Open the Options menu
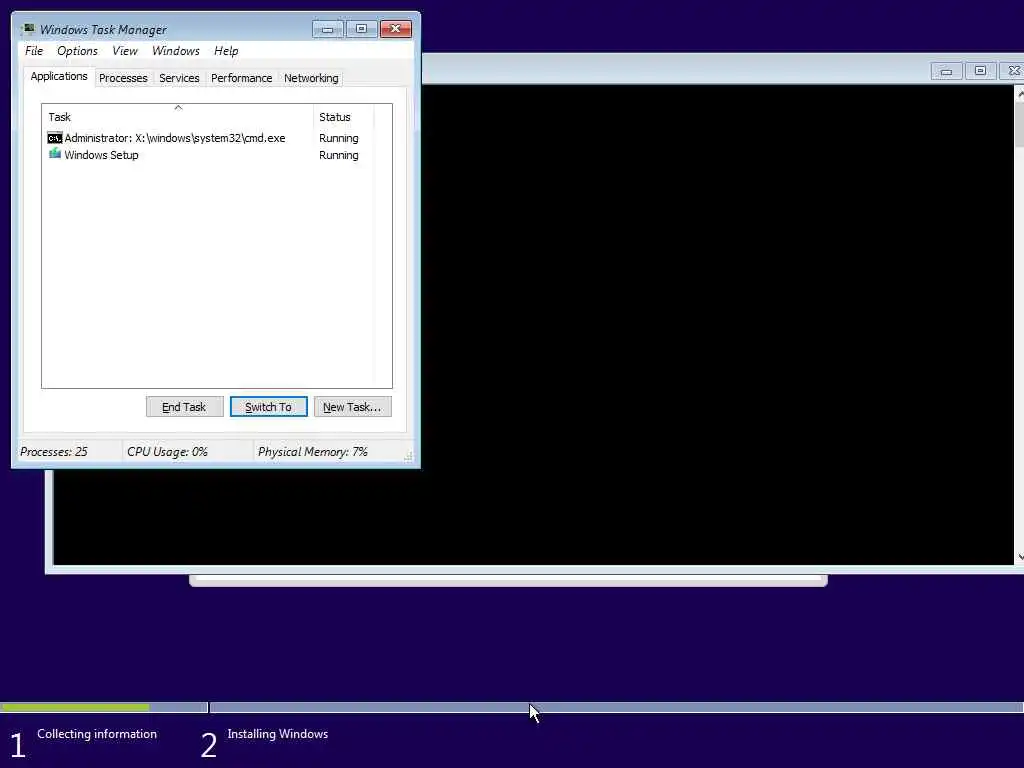This screenshot has height=768, width=1024. 77,51
